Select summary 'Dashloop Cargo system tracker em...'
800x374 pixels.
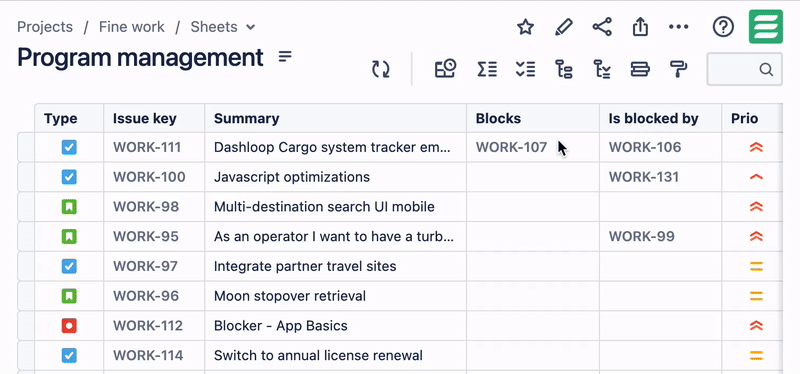(x=333, y=147)
